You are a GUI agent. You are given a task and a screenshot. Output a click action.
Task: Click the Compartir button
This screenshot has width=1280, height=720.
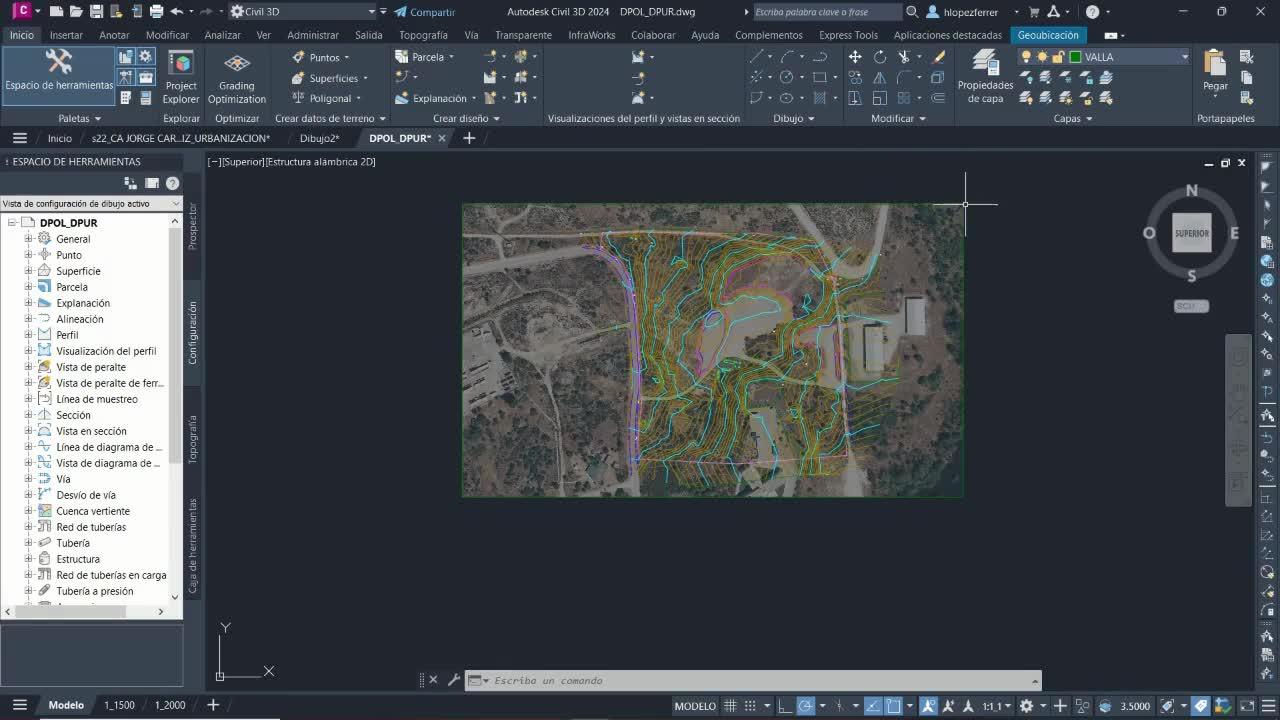[x=425, y=12]
